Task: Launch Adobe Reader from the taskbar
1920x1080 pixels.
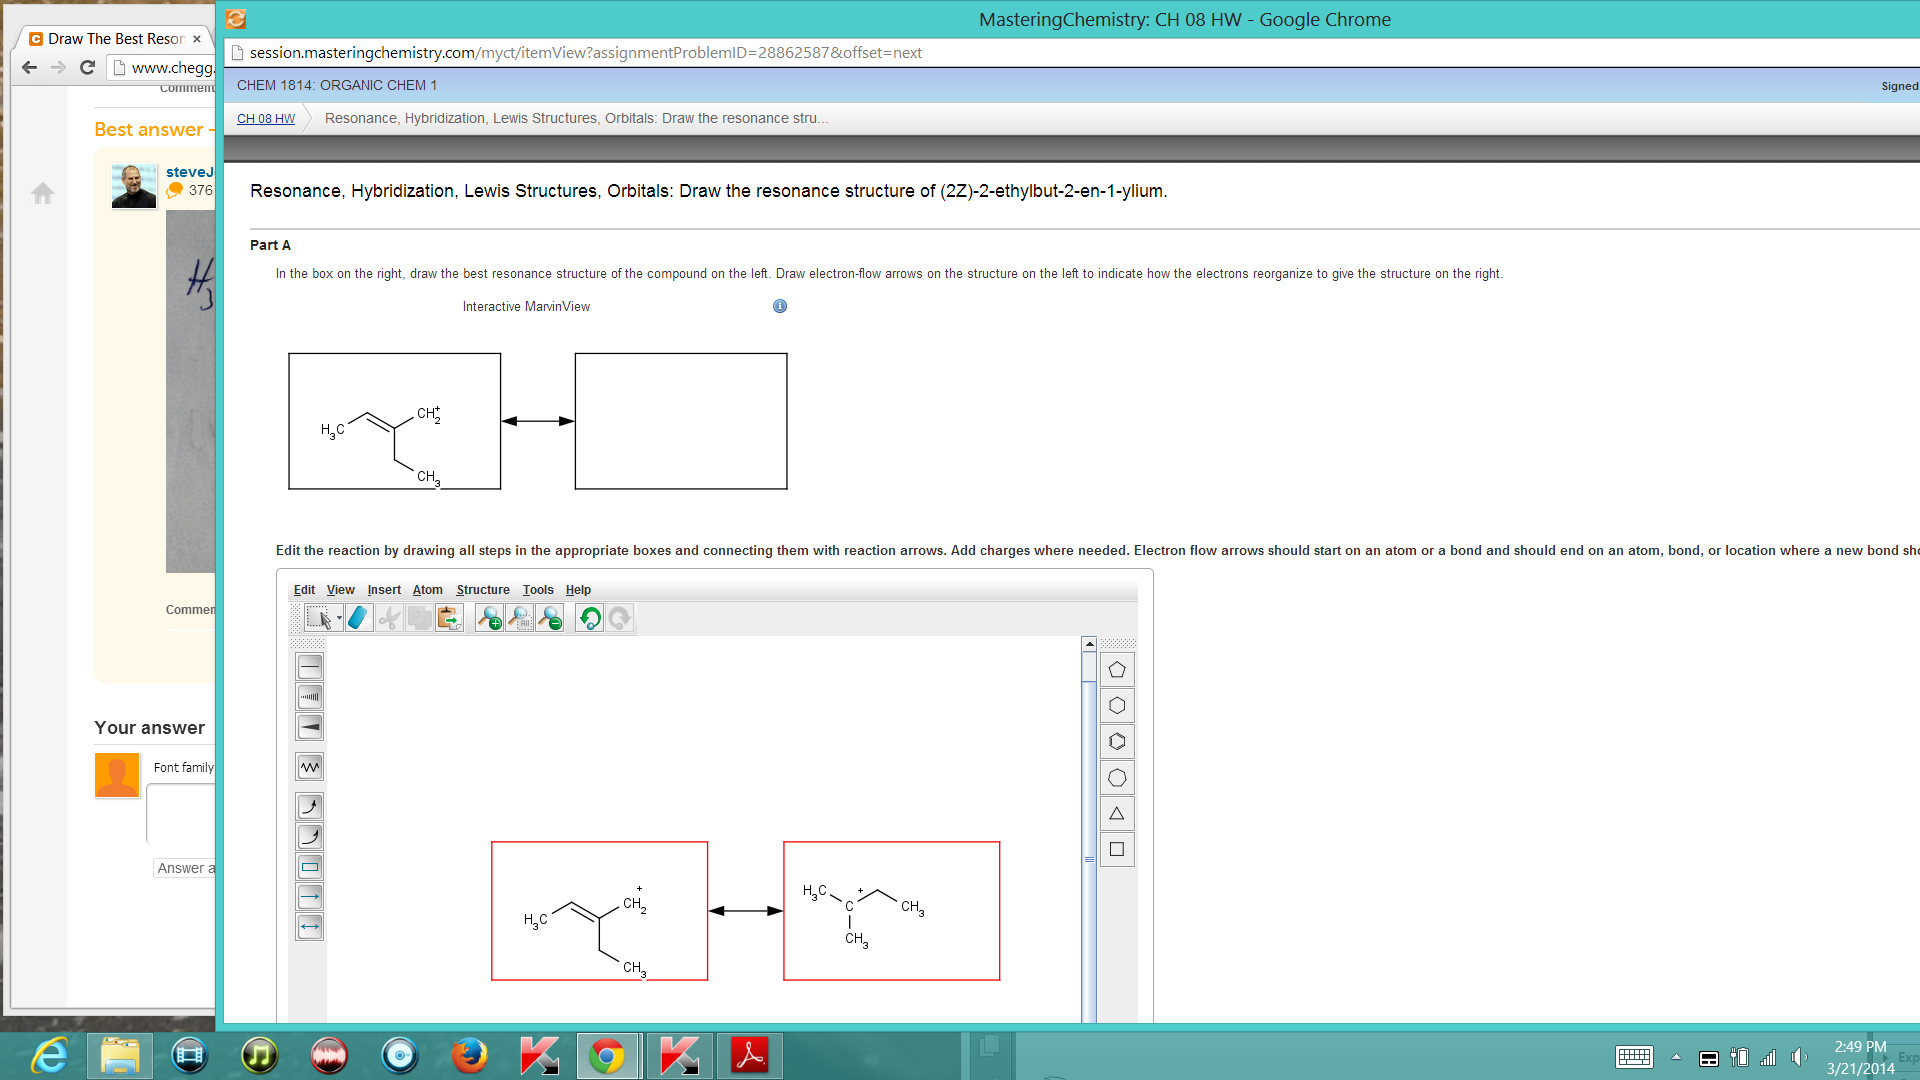Action: point(749,1055)
